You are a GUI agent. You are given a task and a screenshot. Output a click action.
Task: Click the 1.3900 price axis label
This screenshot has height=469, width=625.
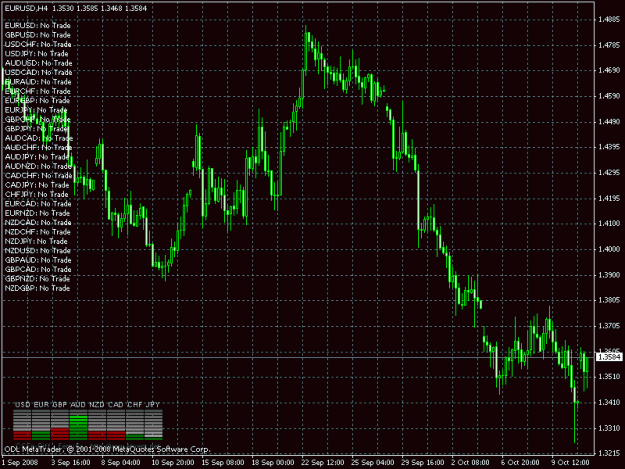tap(609, 275)
